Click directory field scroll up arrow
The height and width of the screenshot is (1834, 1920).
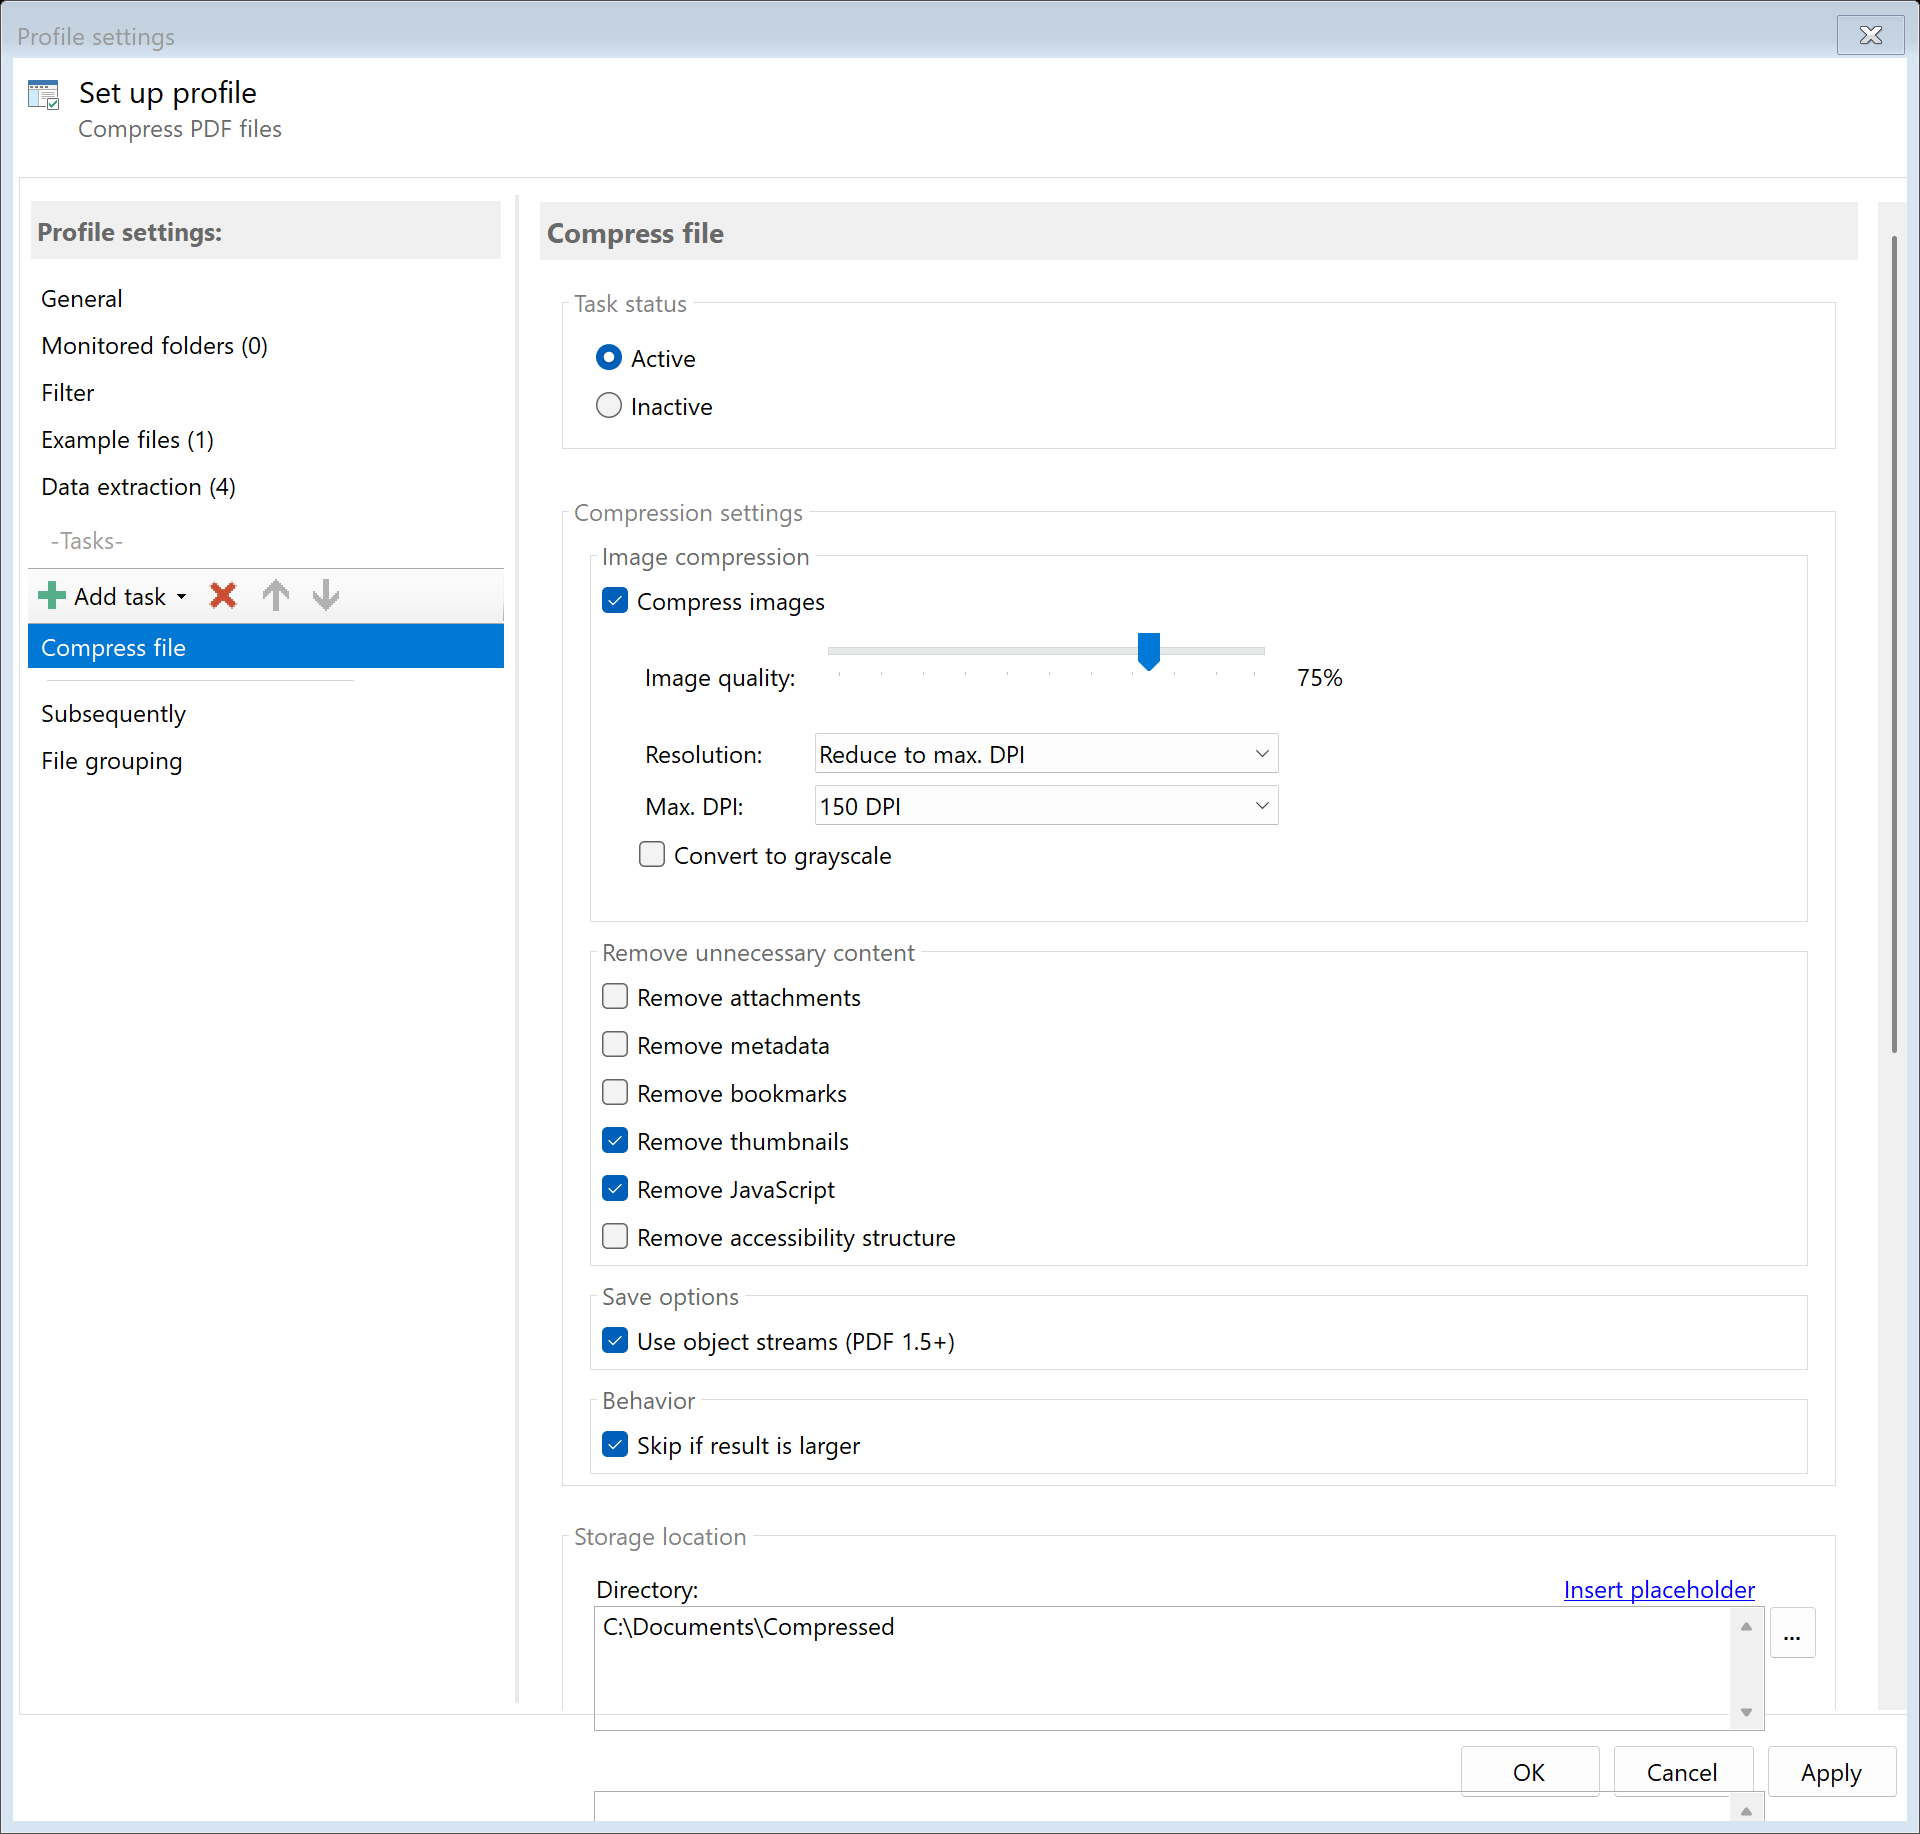[x=1746, y=1627]
